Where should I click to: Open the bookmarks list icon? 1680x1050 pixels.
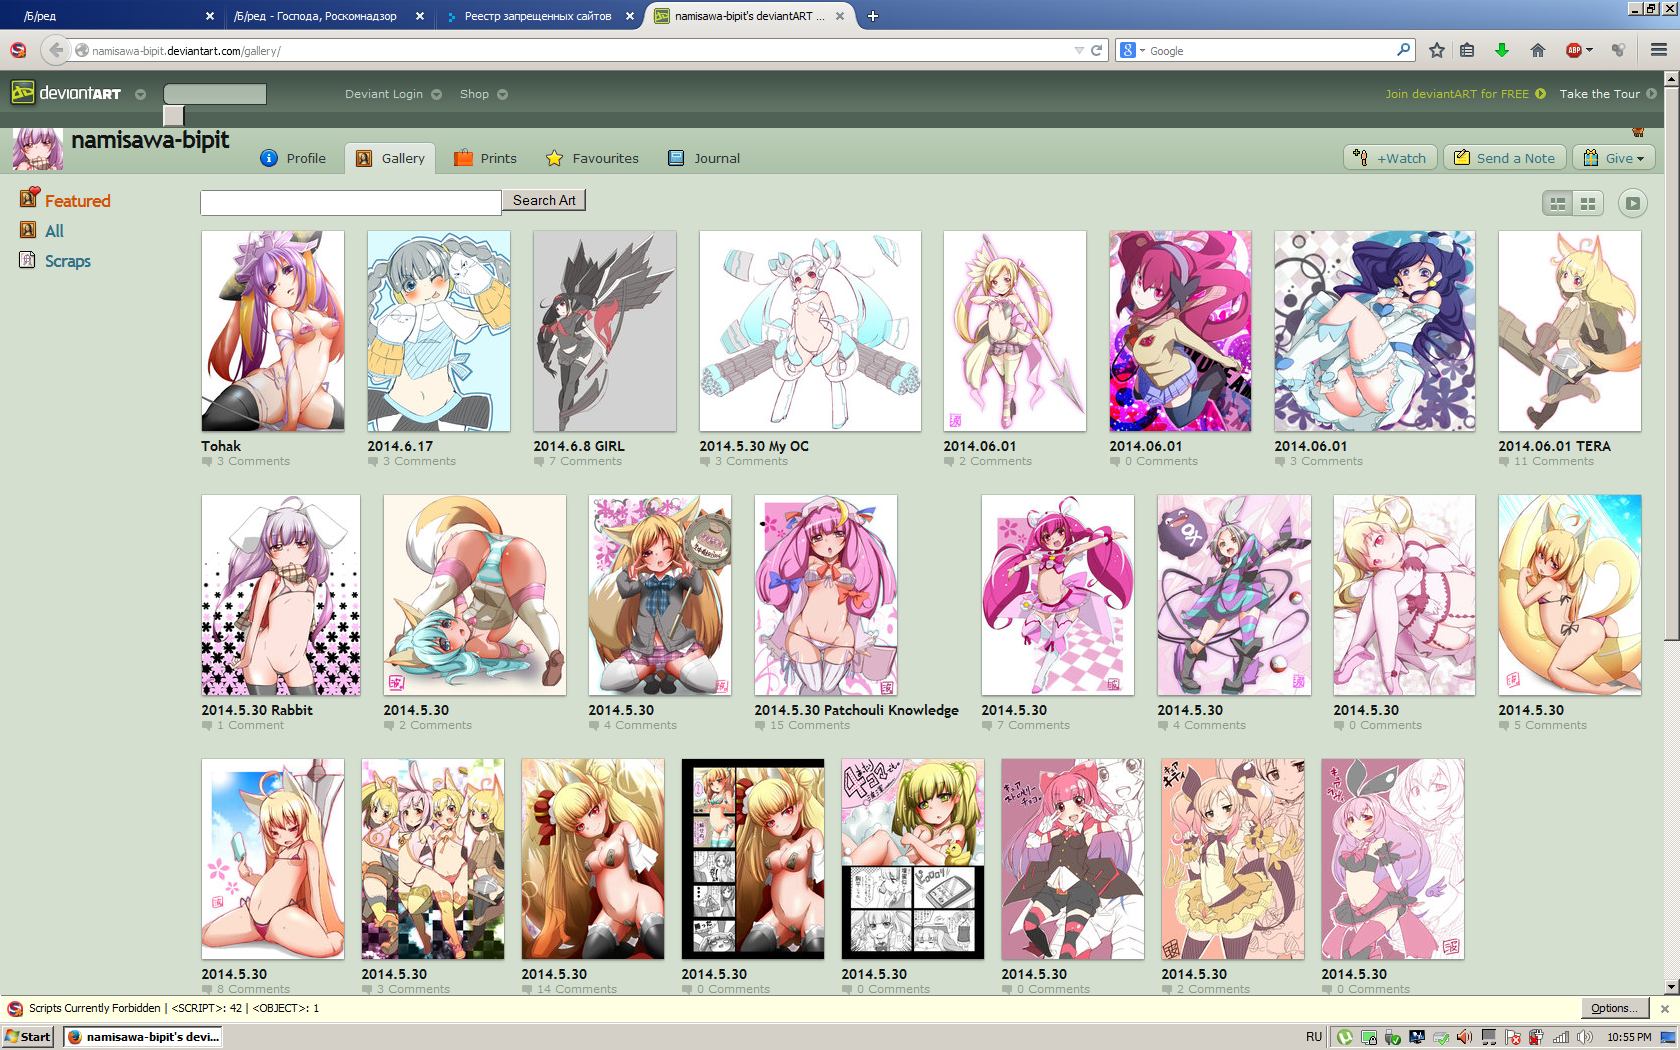pyautogui.click(x=1467, y=50)
